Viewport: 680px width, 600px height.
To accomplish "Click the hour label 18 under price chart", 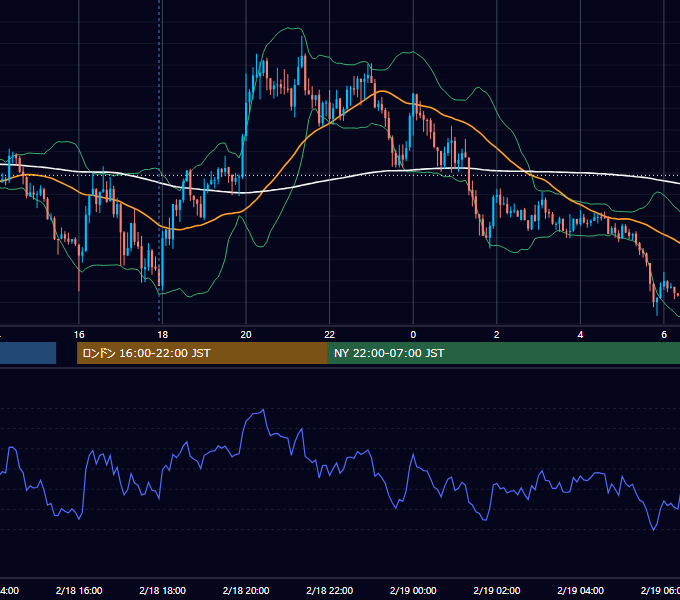I will (162, 335).
